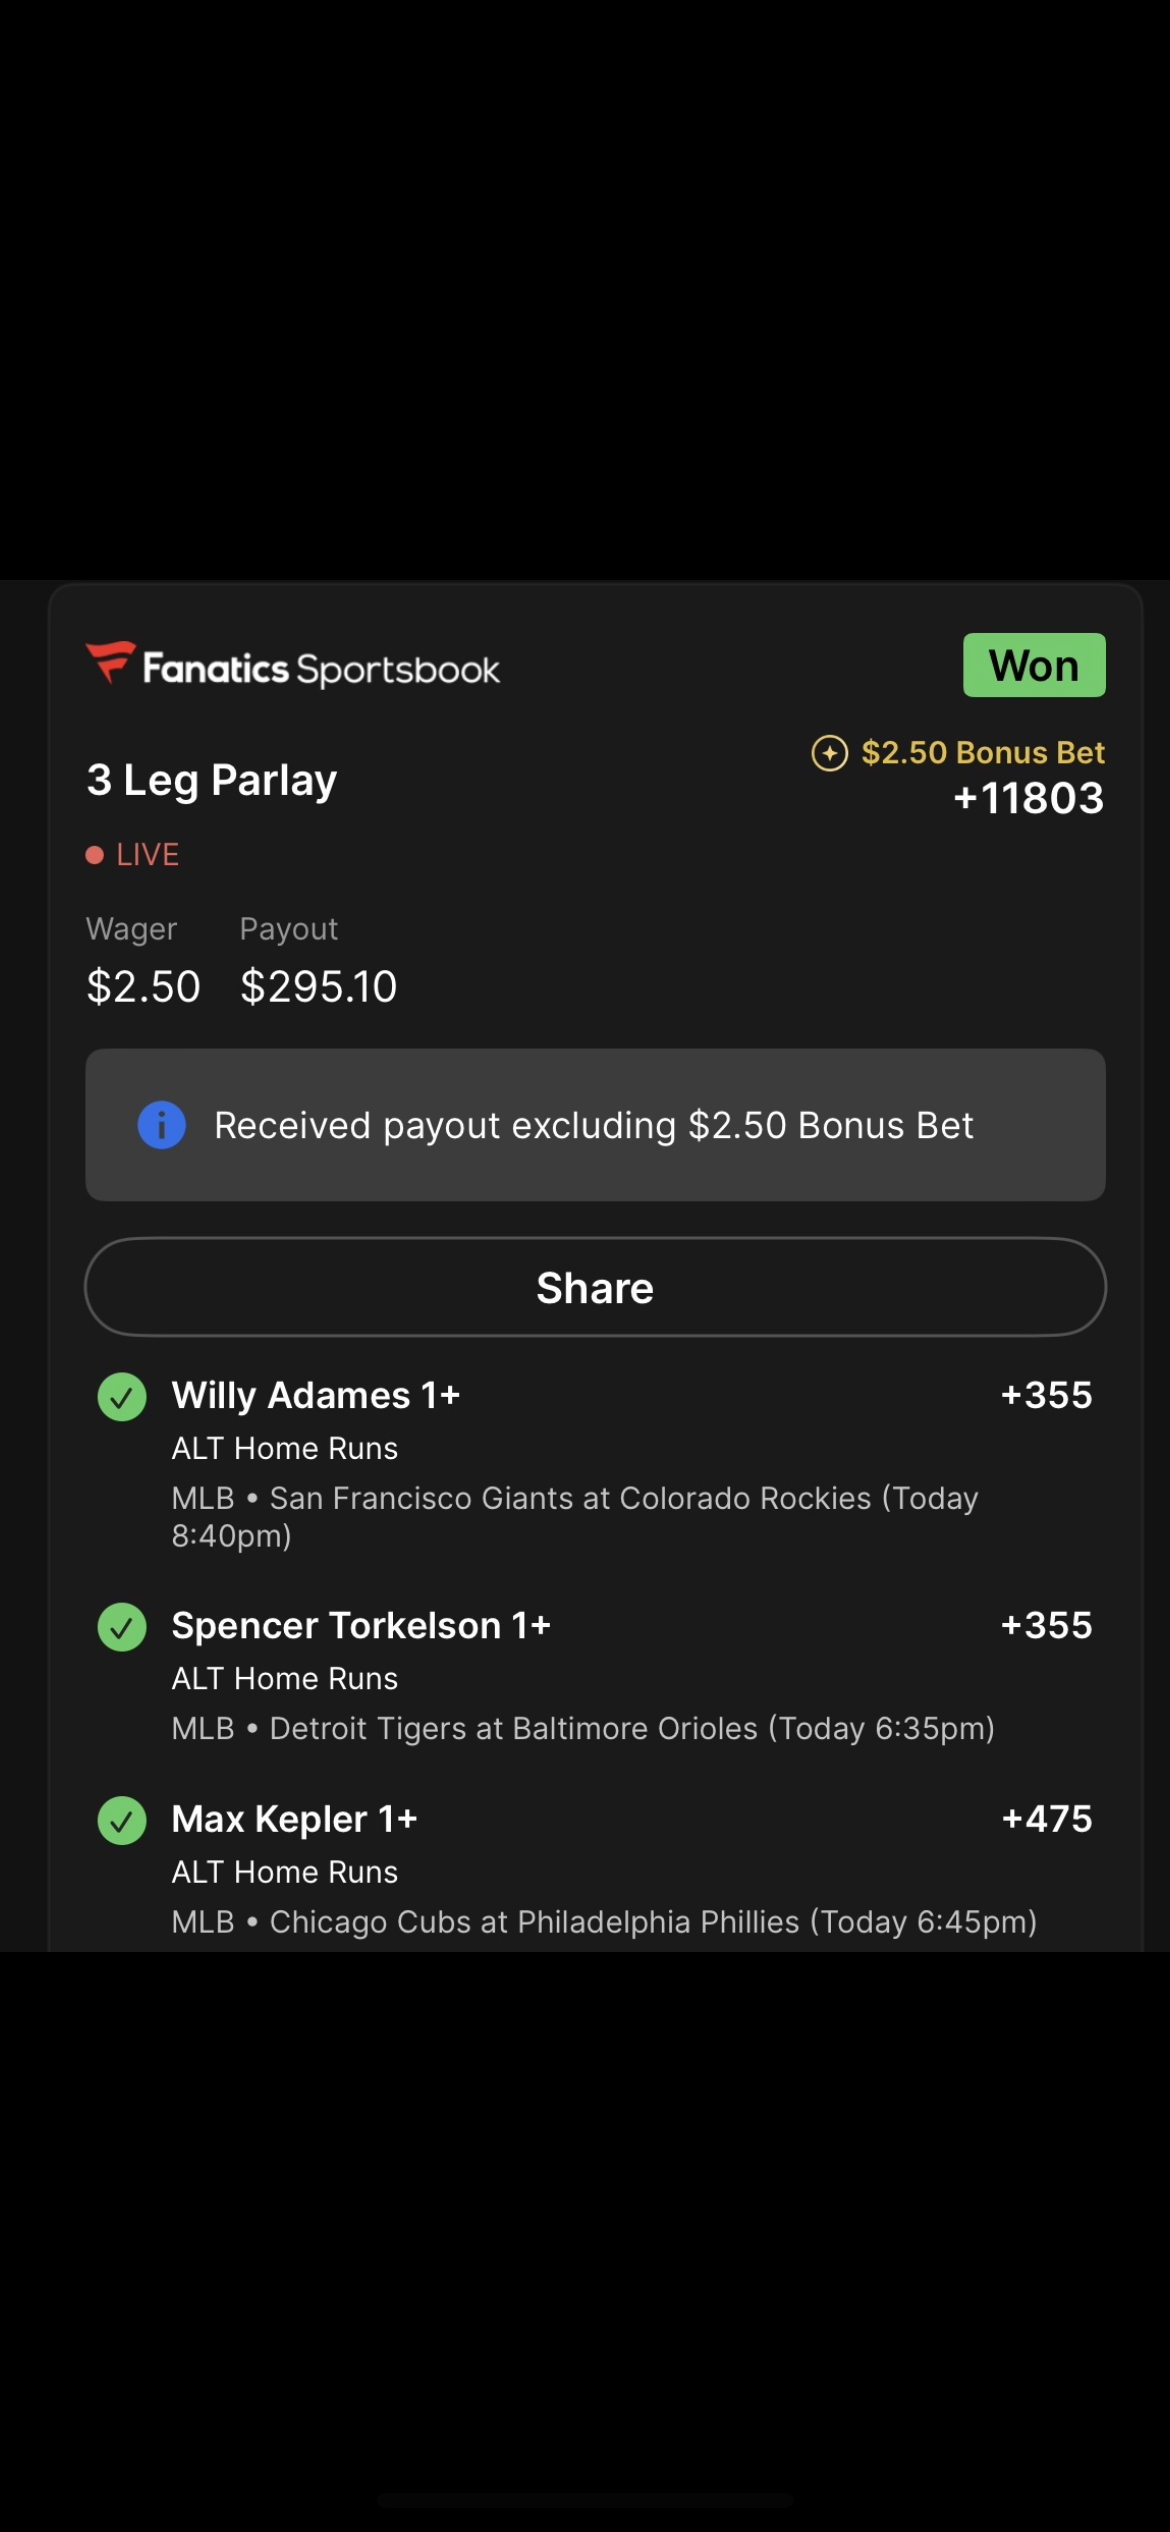Tap the Fanatics Sportsbook flag logo icon
The image size is (1170, 2532).
[x=111, y=662]
